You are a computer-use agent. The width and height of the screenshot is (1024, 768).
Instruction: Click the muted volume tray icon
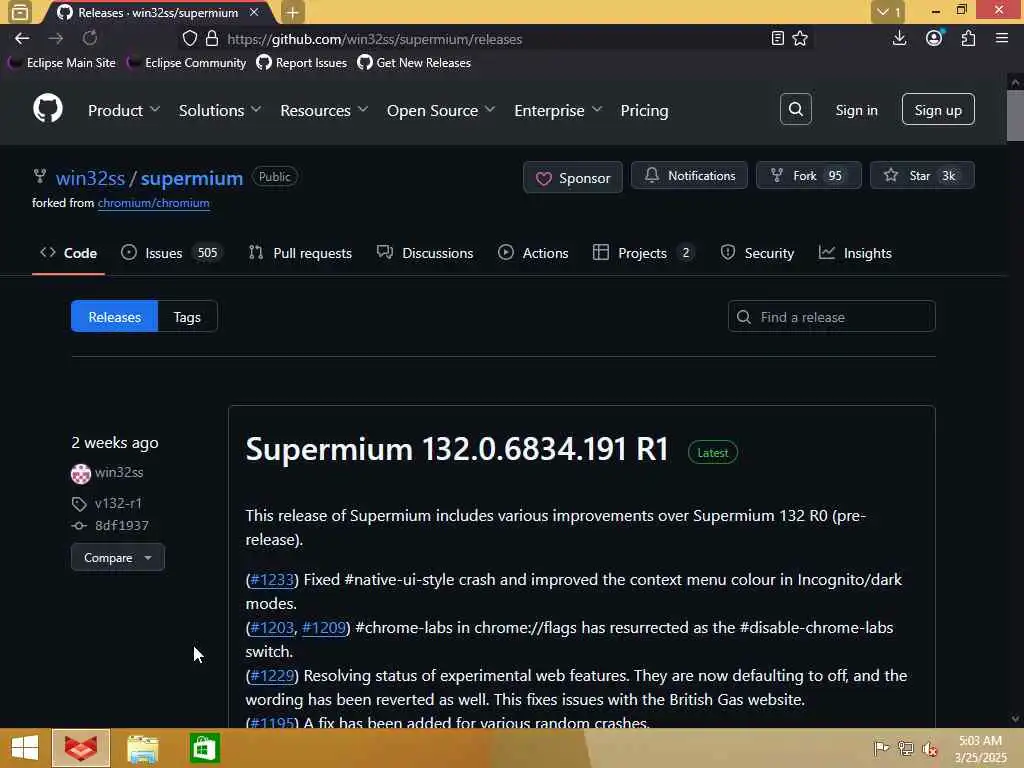929,748
